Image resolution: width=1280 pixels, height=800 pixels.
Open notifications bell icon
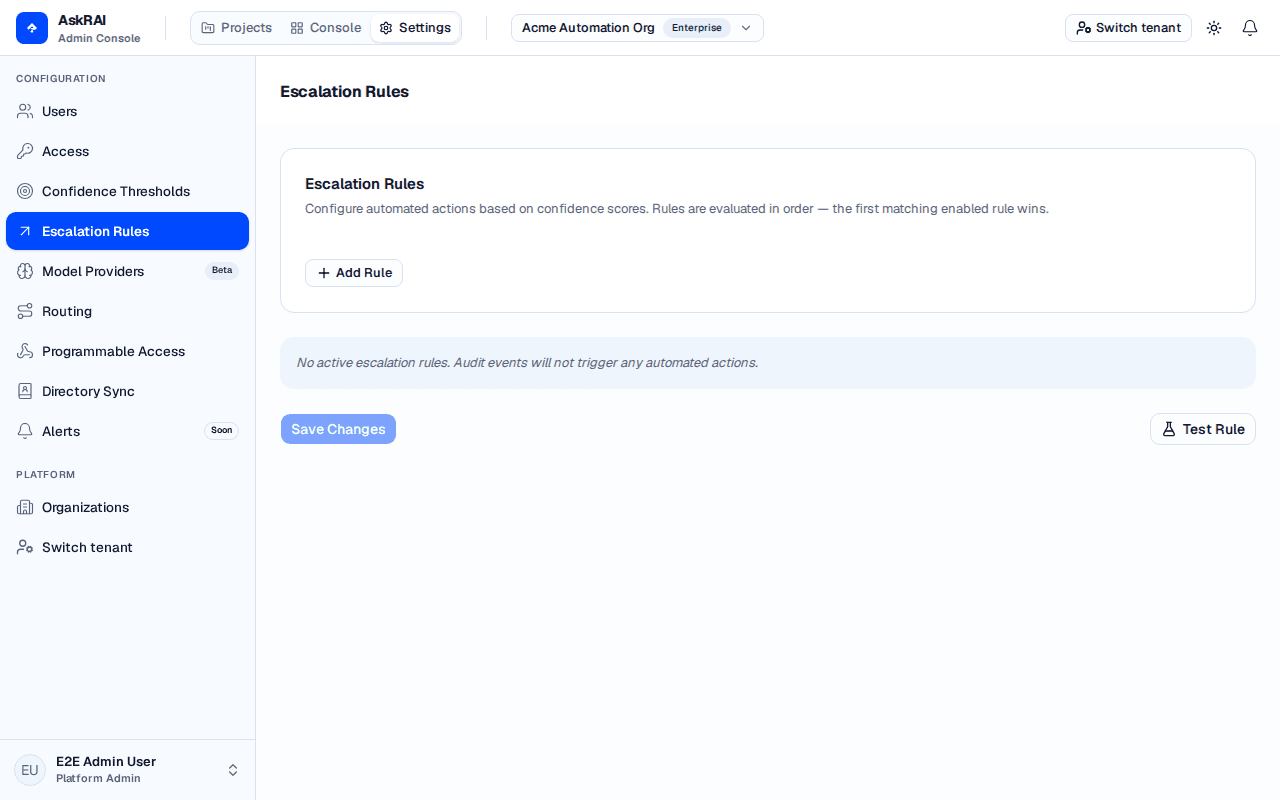pos(1250,28)
